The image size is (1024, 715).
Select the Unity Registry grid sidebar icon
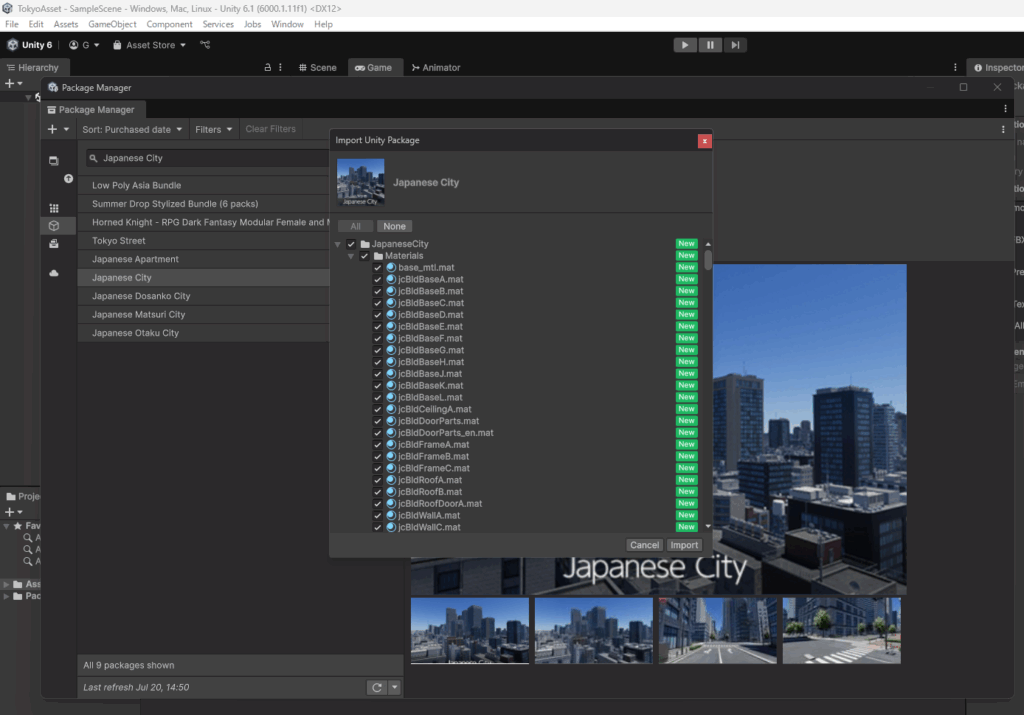point(54,208)
